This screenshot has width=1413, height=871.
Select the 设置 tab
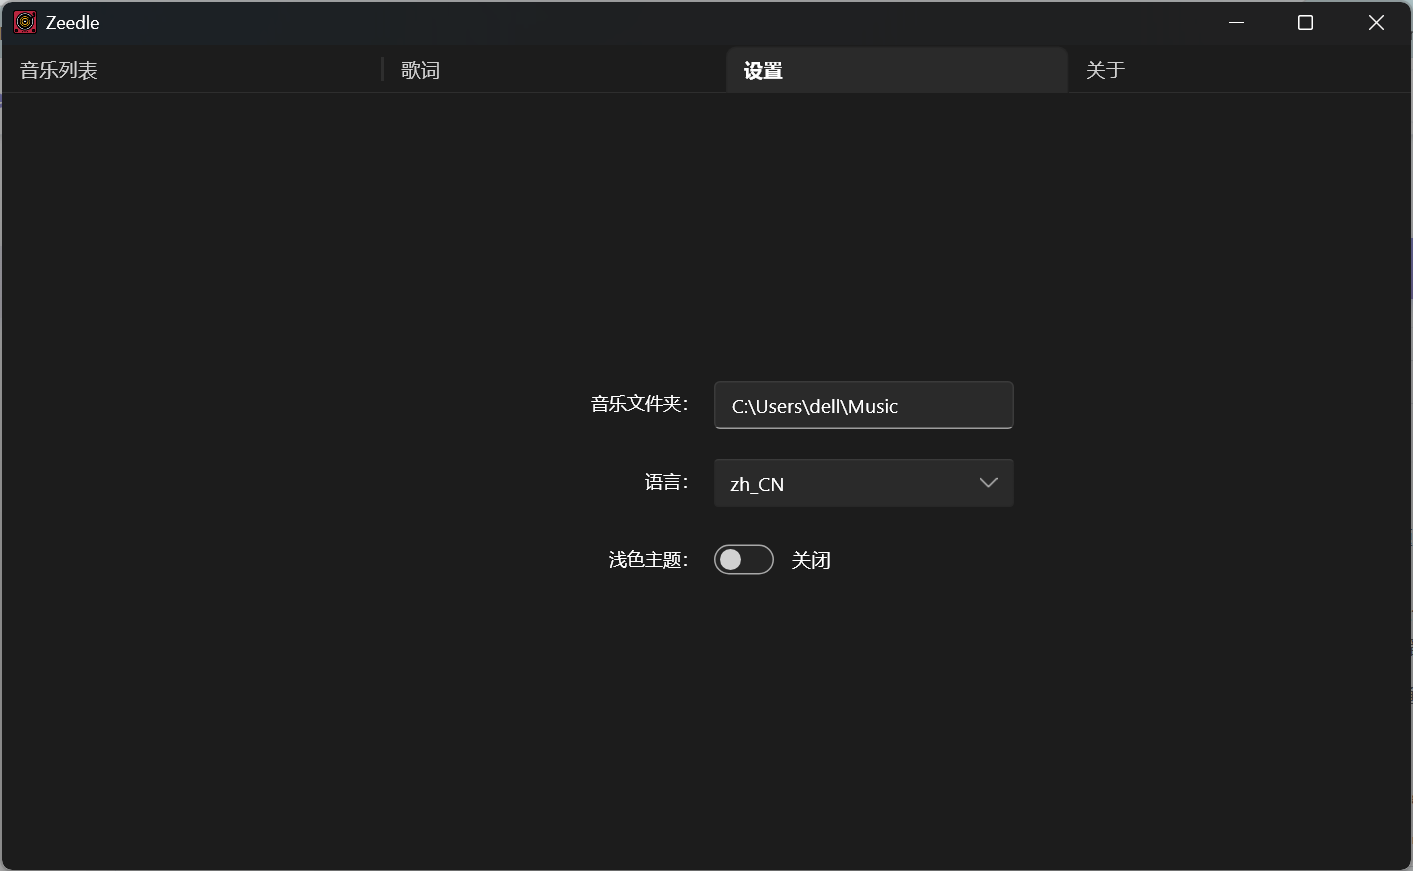point(763,70)
